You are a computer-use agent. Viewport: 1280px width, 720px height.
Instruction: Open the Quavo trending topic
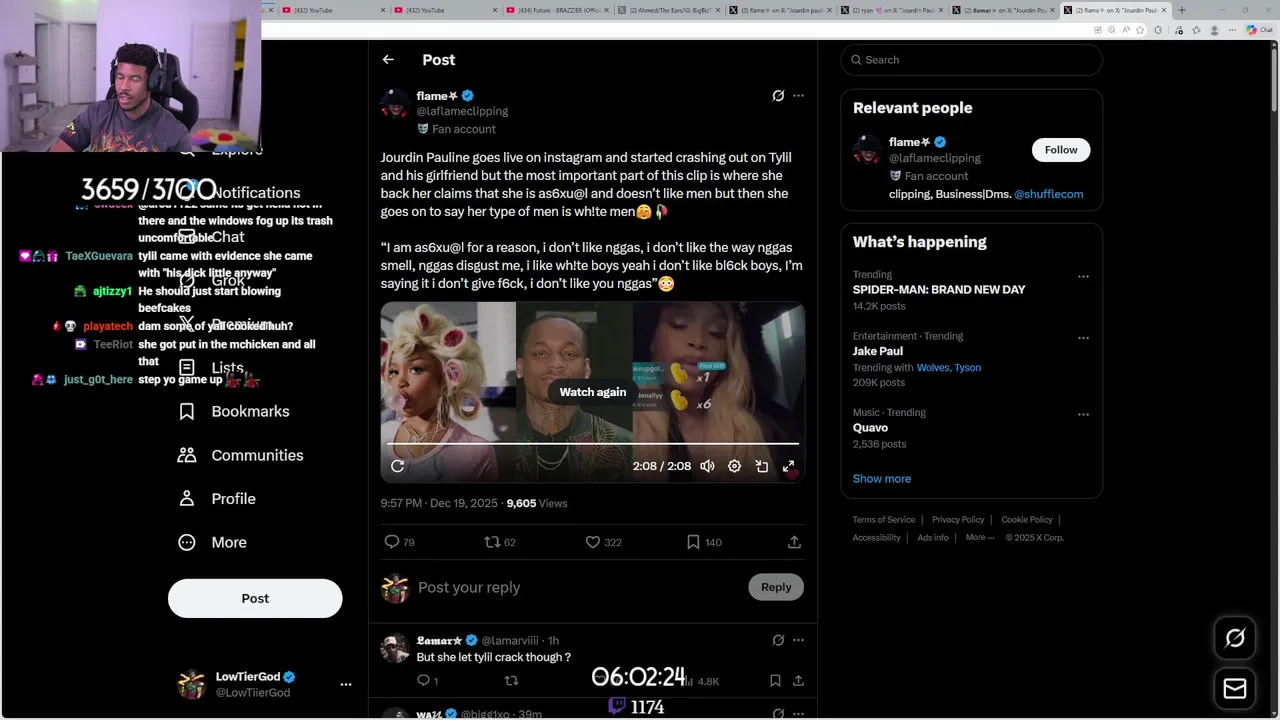point(870,428)
